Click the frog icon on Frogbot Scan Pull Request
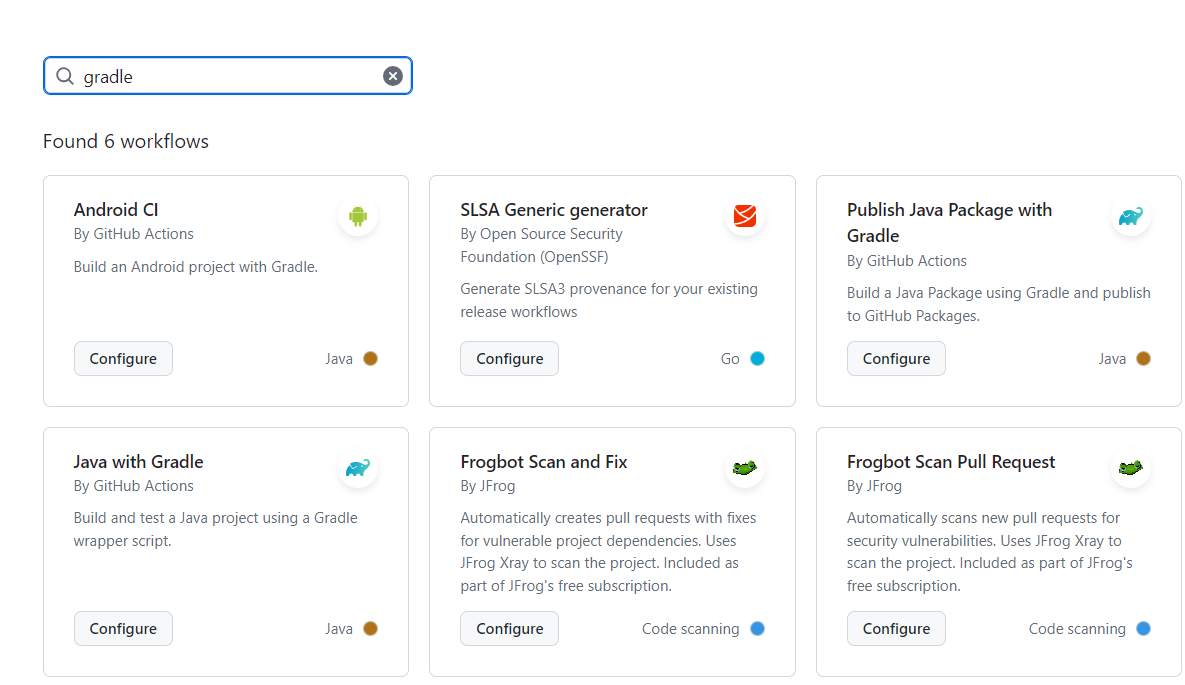Image resolution: width=1185 pixels, height=685 pixels. [x=1131, y=468]
